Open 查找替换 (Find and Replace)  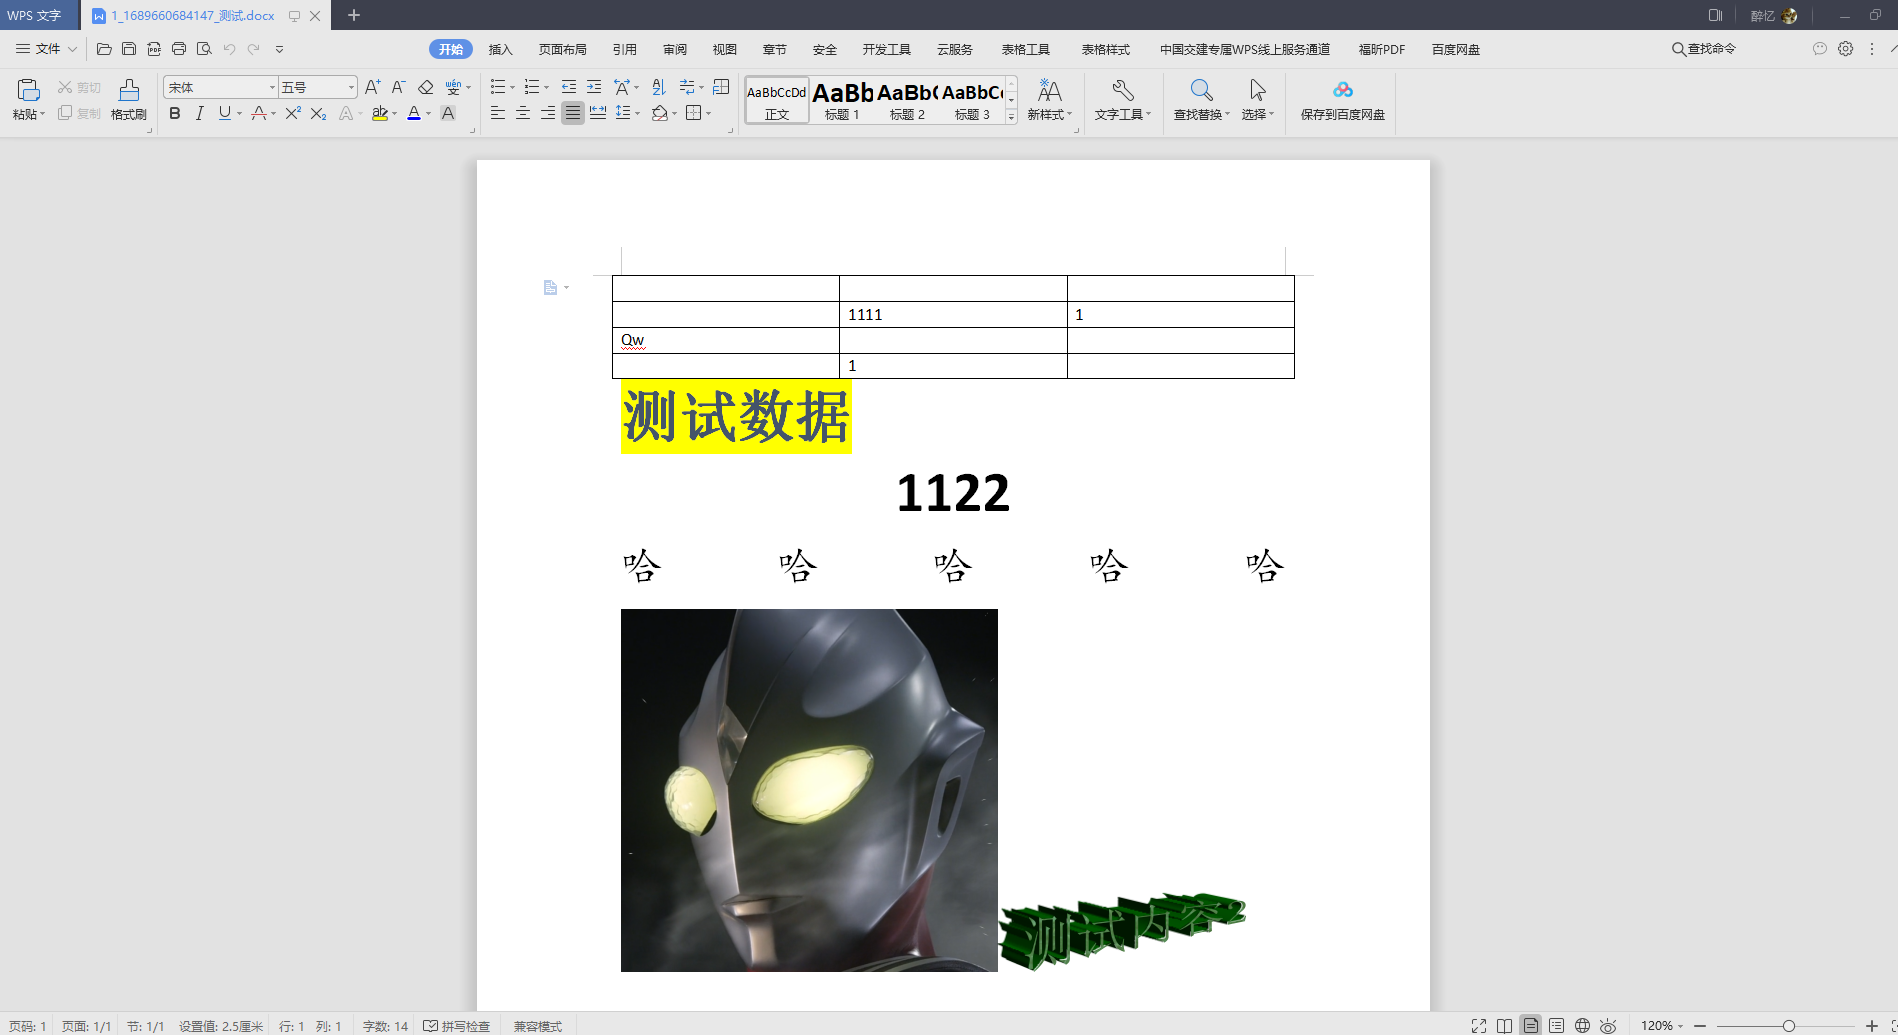tap(1201, 100)
